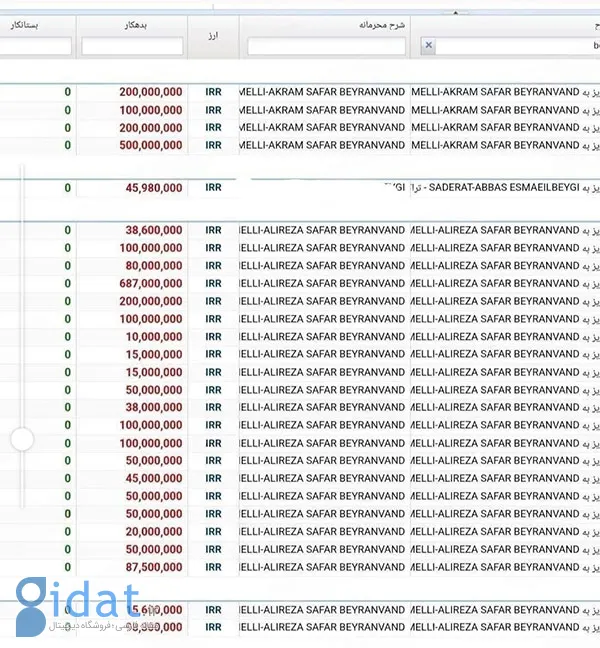
Task: Click the rightmost description cell of the 10,000,000 row
Action: tap(505, 337)
